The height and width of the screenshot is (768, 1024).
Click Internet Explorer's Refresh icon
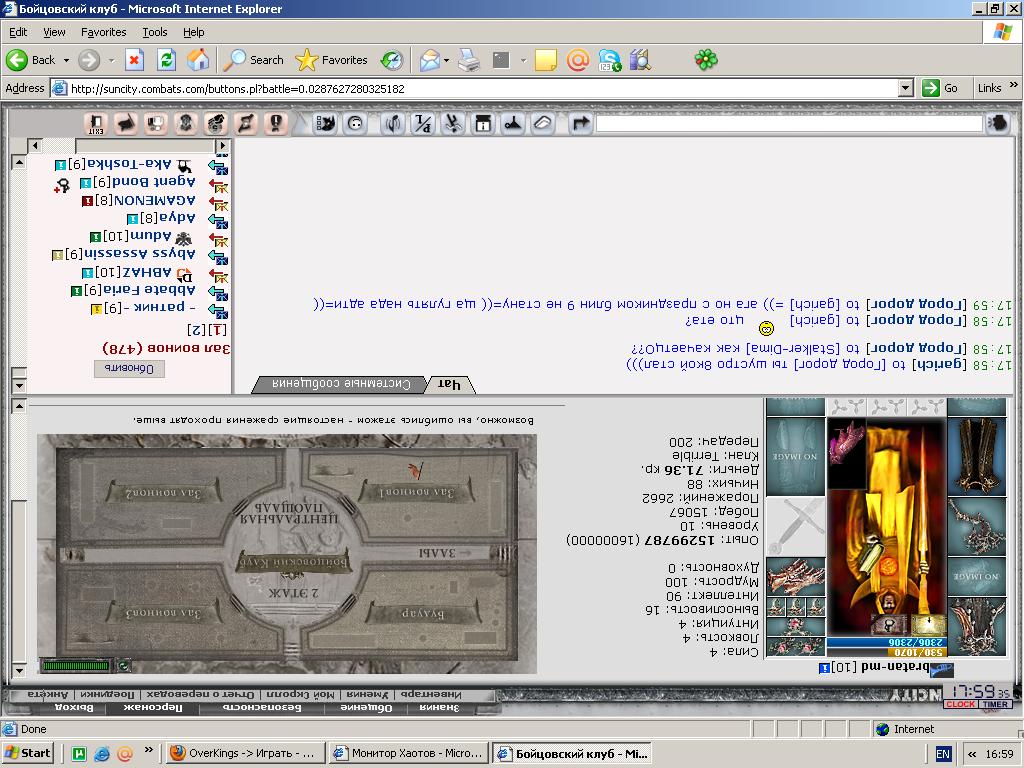pyautogui.click(x=167, y=60)
